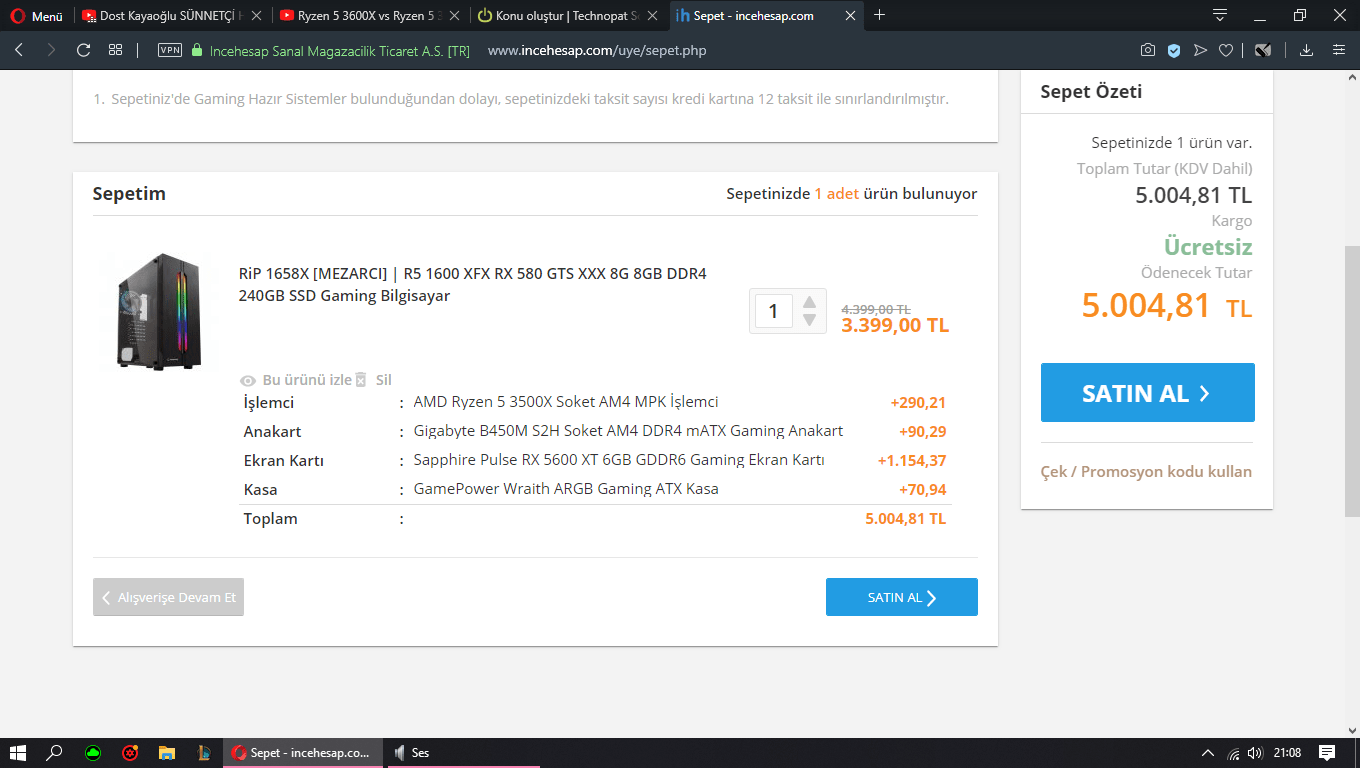This screenshot has width=1360, height=768.
Task: Click the large SATIN AL button in Sepet Özeti
Action: click(x=1148, y=393)
